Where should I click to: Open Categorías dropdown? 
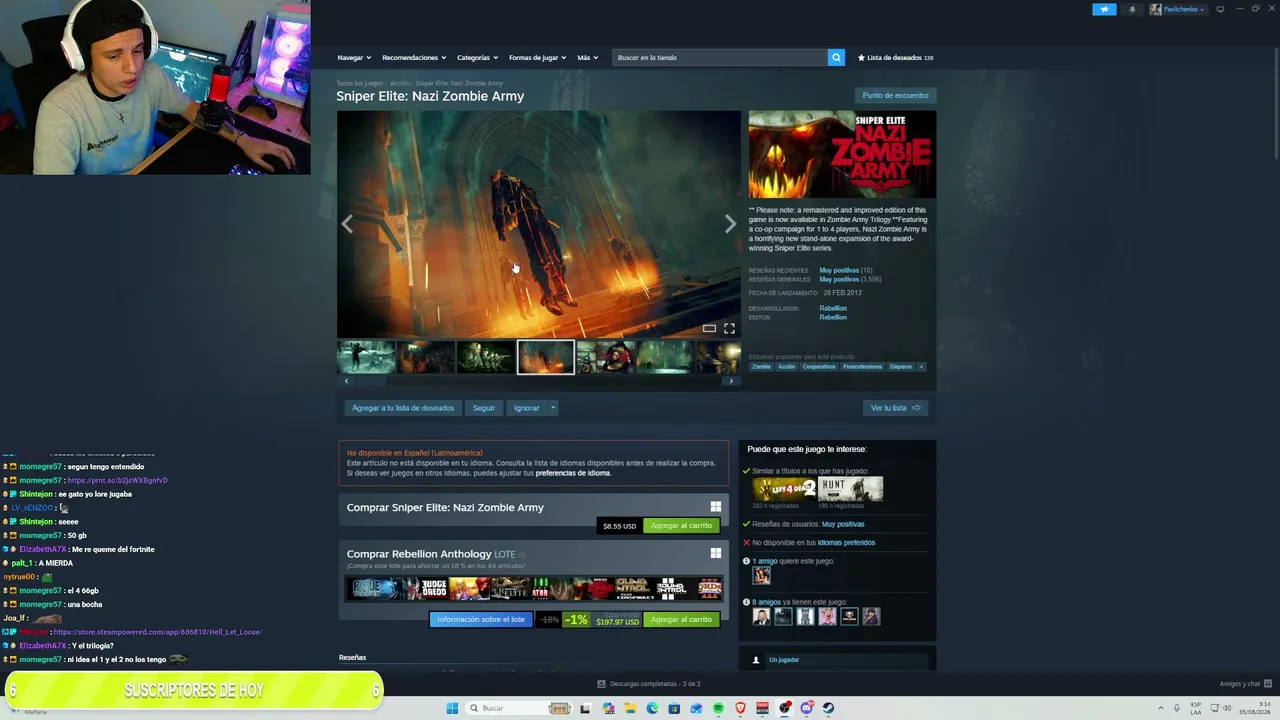477,57
